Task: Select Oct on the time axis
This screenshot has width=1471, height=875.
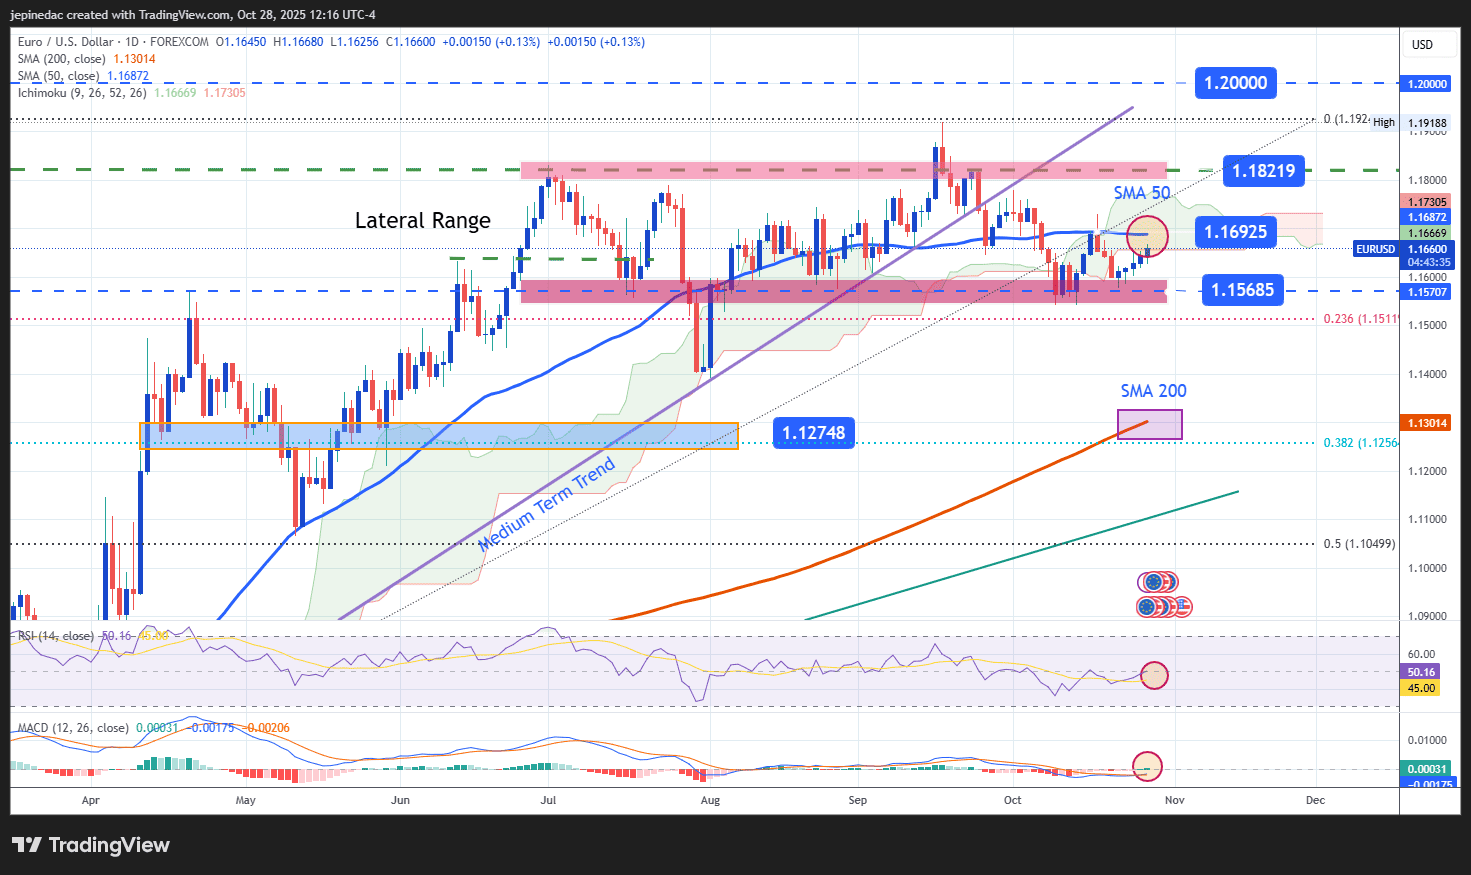Action: (1012, 800)
